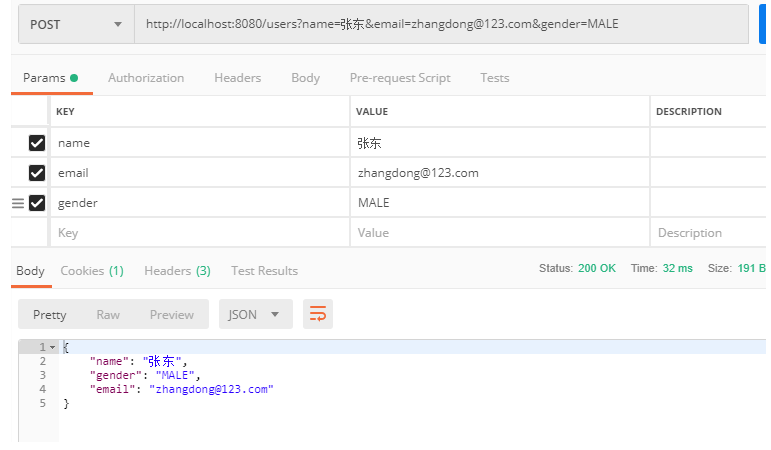This screenshot has width=771, height=450.
Task: Toggle the wrap lines icon
Action: (318, 314)
